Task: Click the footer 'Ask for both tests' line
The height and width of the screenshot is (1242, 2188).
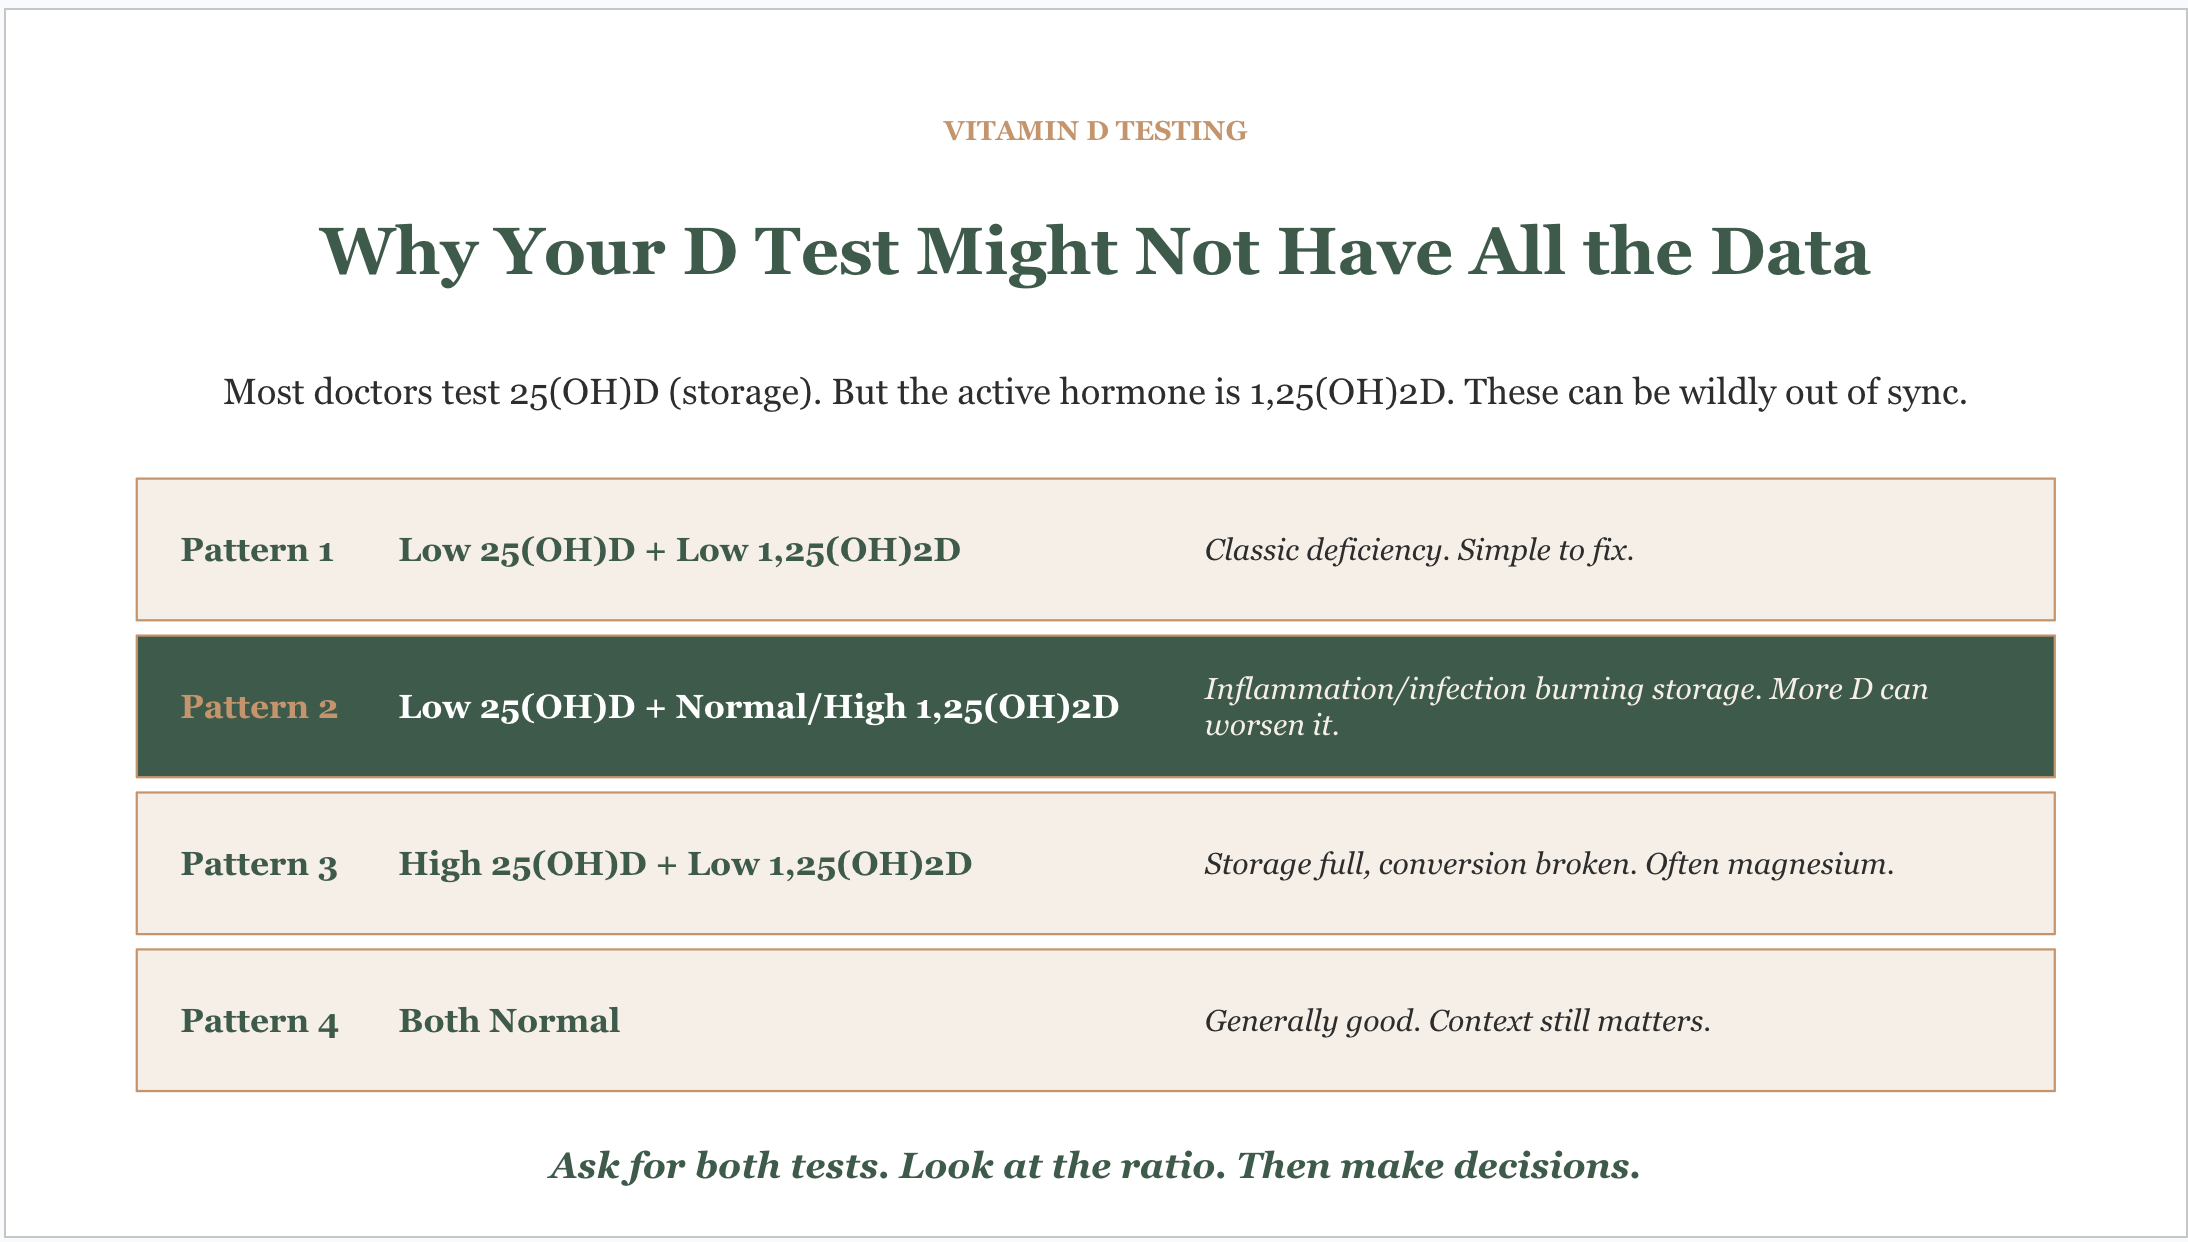Action: click(1095, 1166)
